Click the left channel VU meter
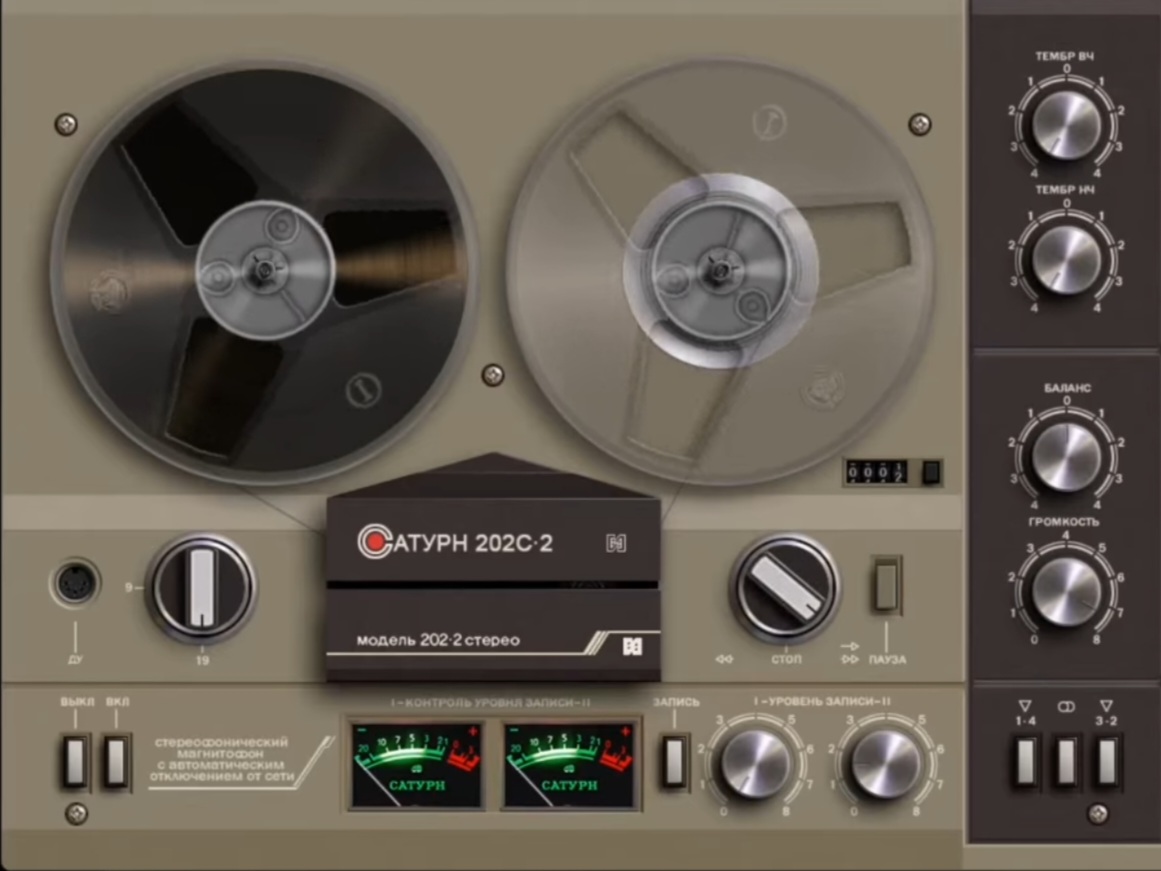Screen dimensions: 1161x871 (x=417, y=764)
